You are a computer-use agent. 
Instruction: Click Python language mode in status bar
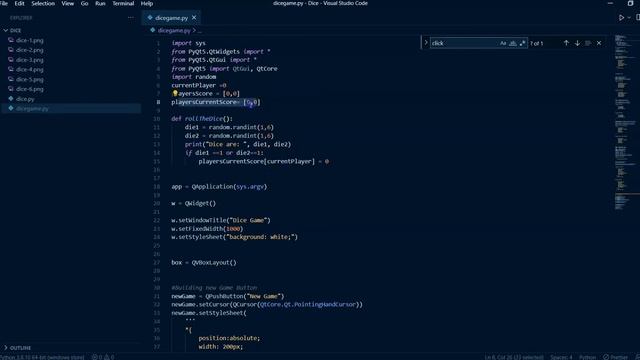coord(587,357)
